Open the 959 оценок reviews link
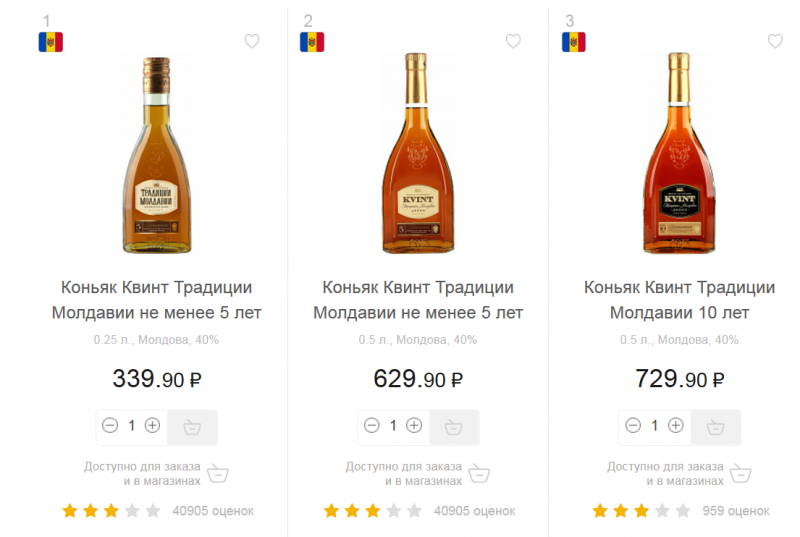Image resolution: width=800 pixels, height=537 pixels. [735, 511]
